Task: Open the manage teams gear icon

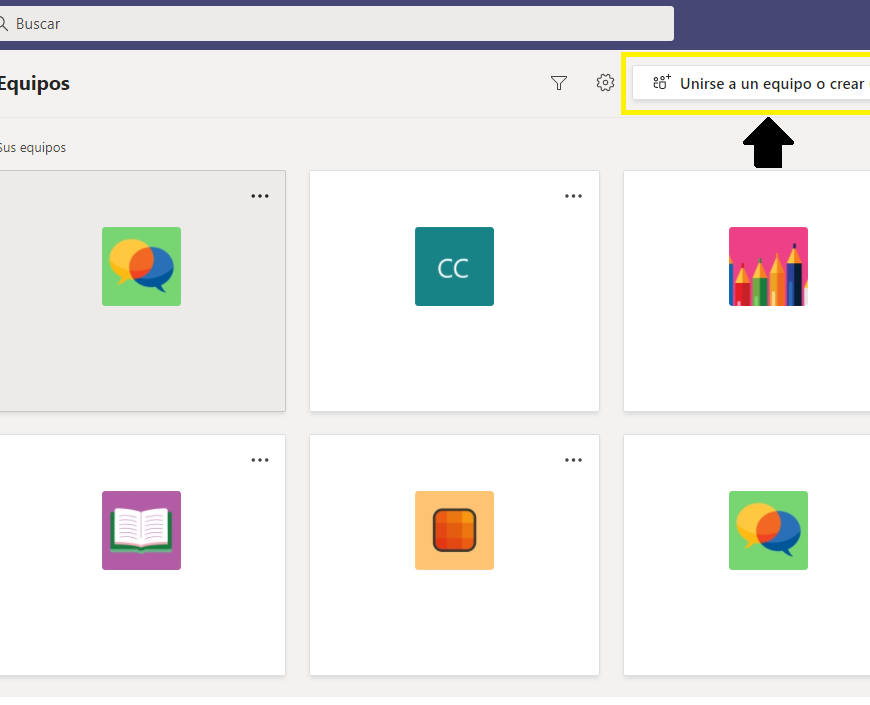Action: (605, 83)
